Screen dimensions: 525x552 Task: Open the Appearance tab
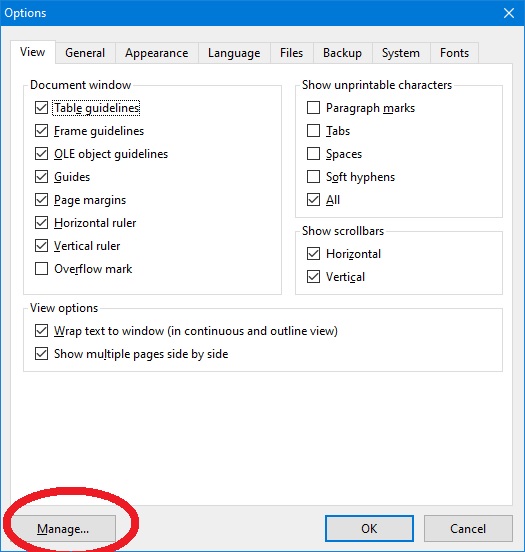(x=157, y=53)
